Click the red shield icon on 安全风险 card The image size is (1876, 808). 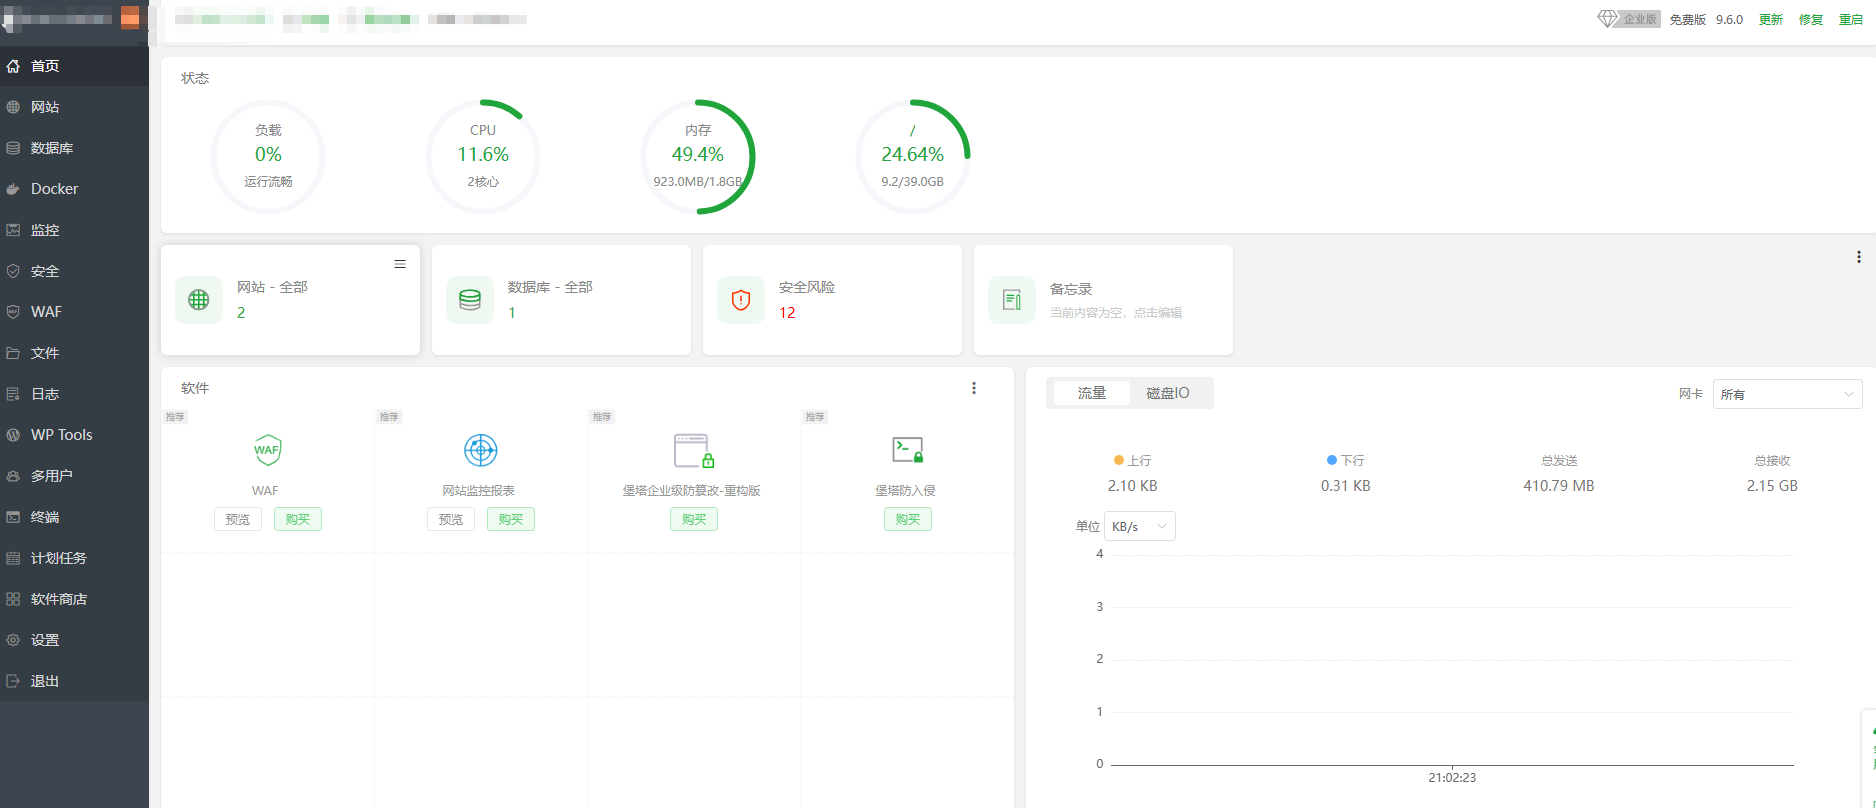tap(741, 300)
